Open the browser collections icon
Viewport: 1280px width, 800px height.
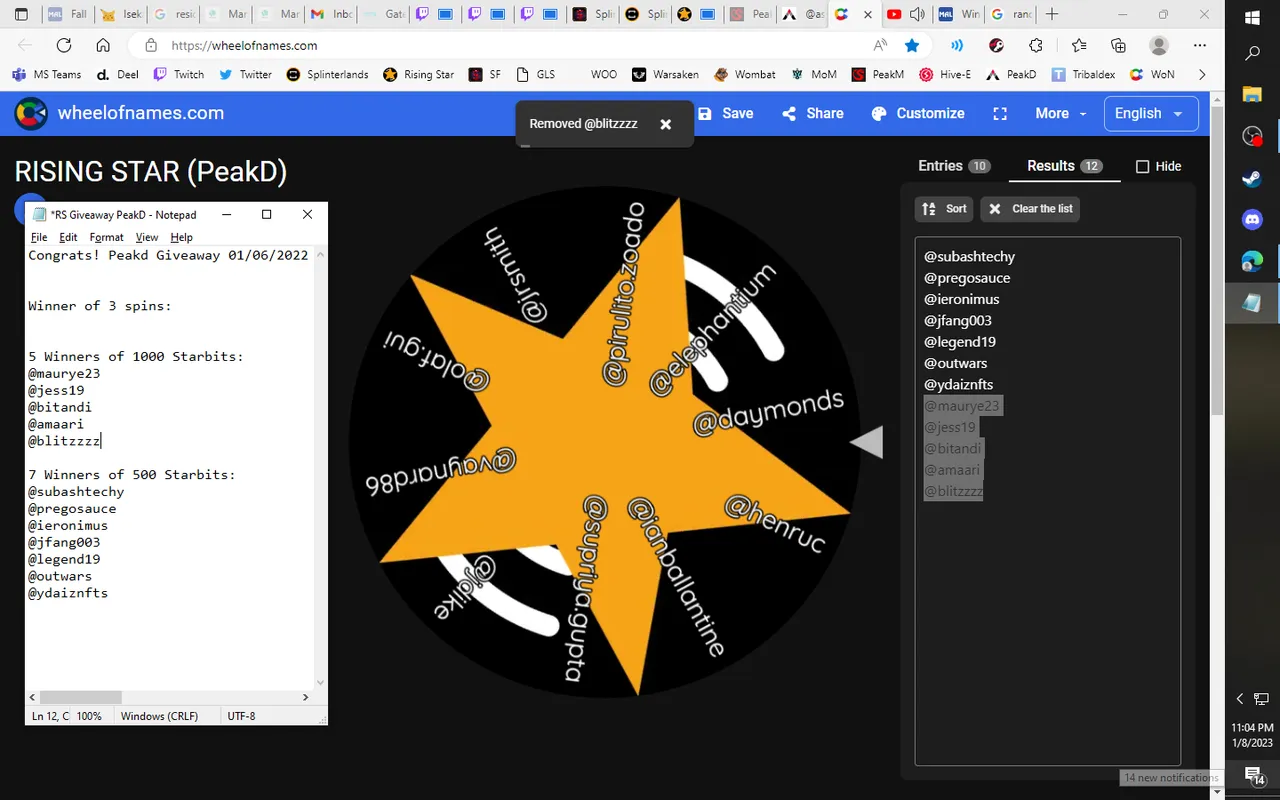pos(1119,45)
